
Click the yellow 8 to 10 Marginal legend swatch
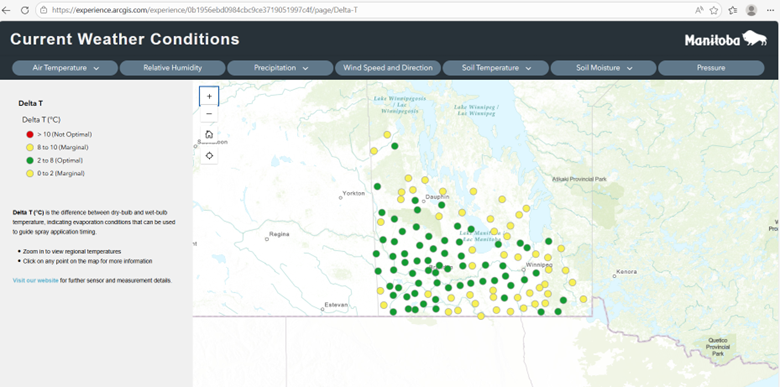pyautogui.click(x=30, y=147)
